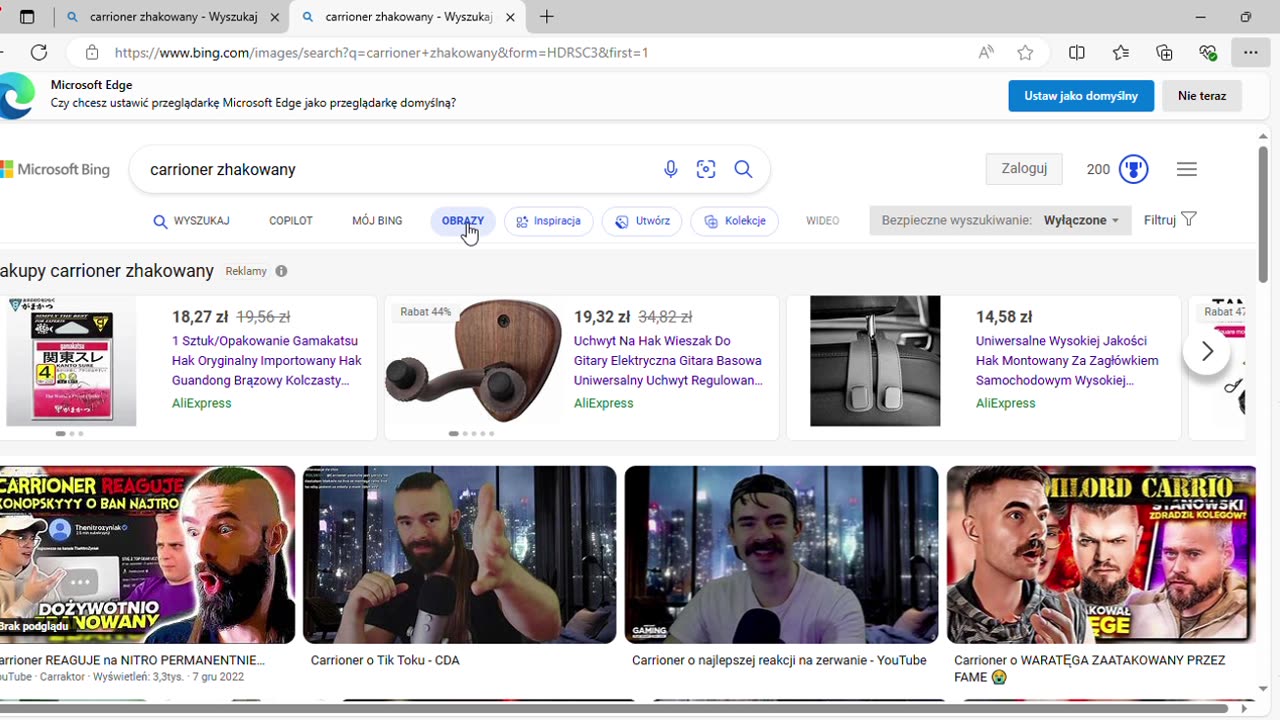The width and height of the screenshot is (1280, 720).
Task: Open tab actions menu icon in Edge
Action: tap(27, 17)
